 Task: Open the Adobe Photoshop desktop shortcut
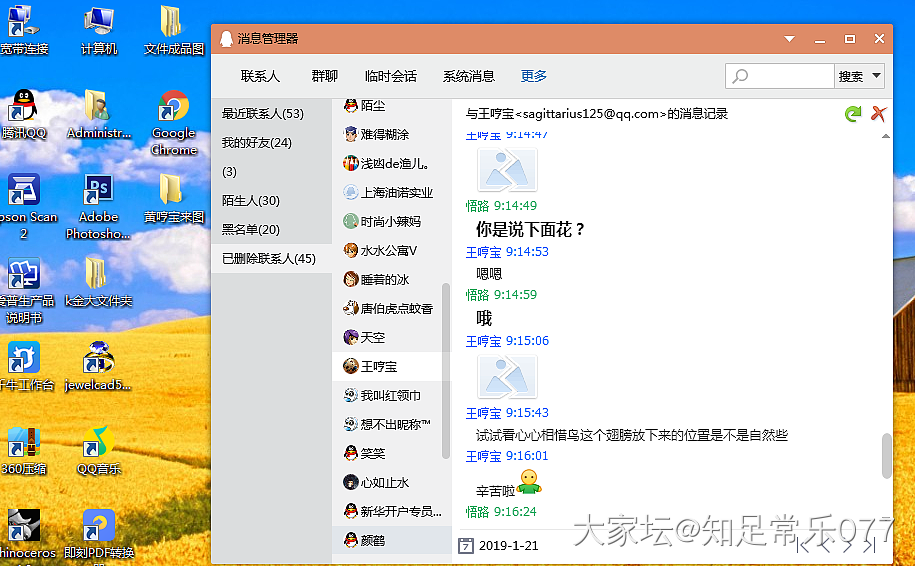tap(98, 206)
